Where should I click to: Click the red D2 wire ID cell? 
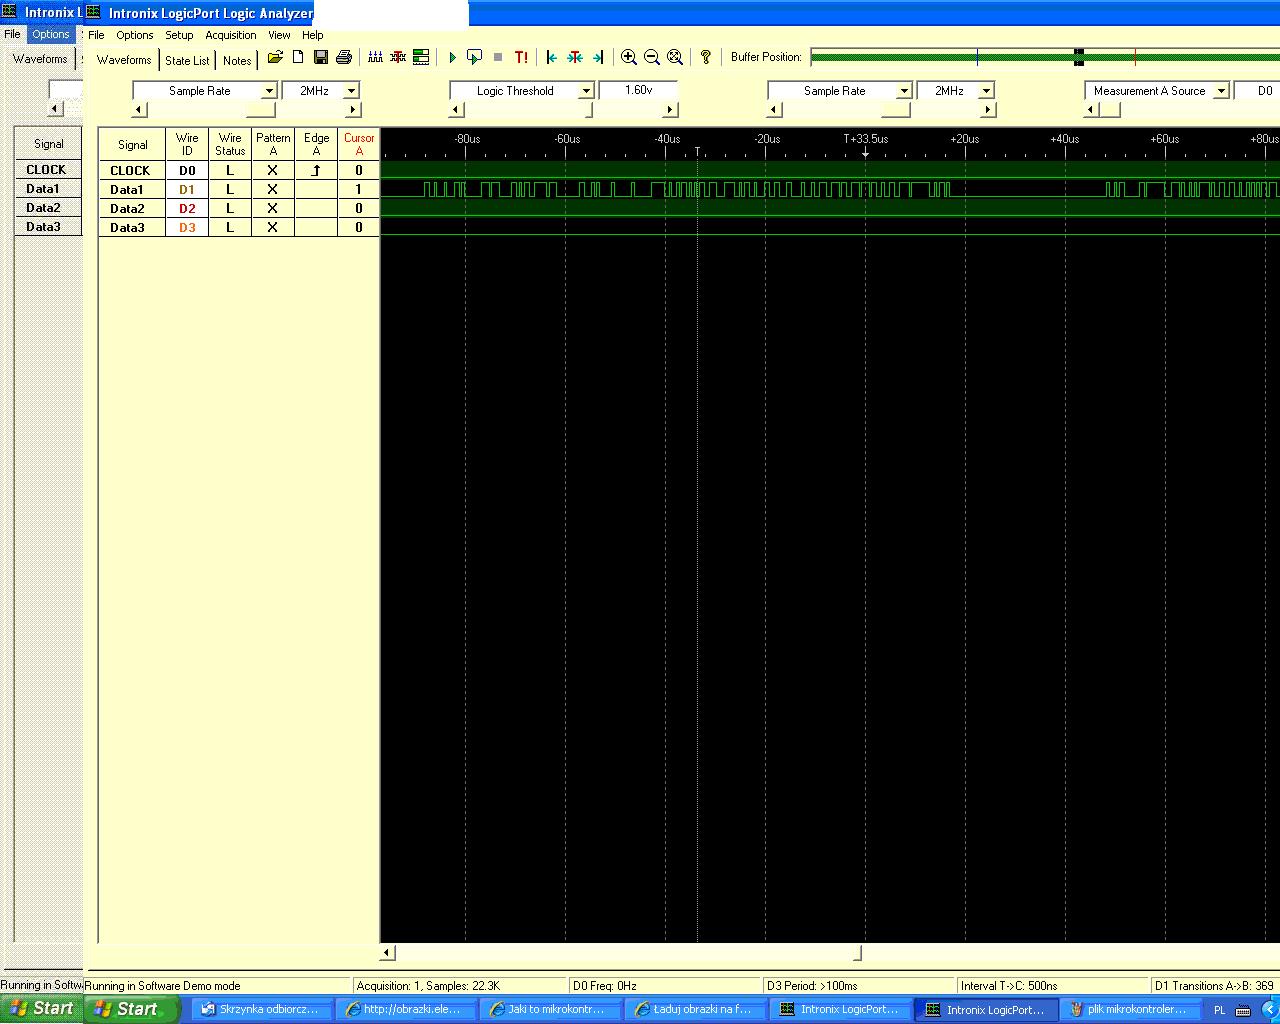click(x=187, y=209)
